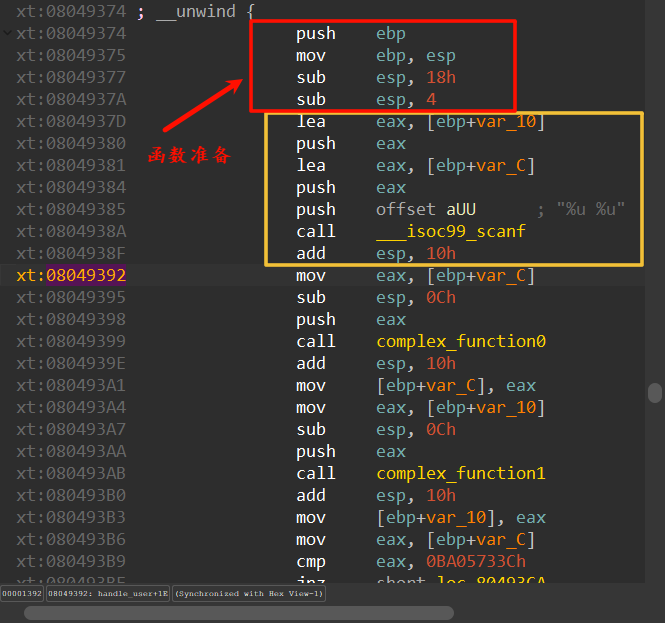Click the horizontal scrollbar thumb at bottom

(x=239, y=612)
